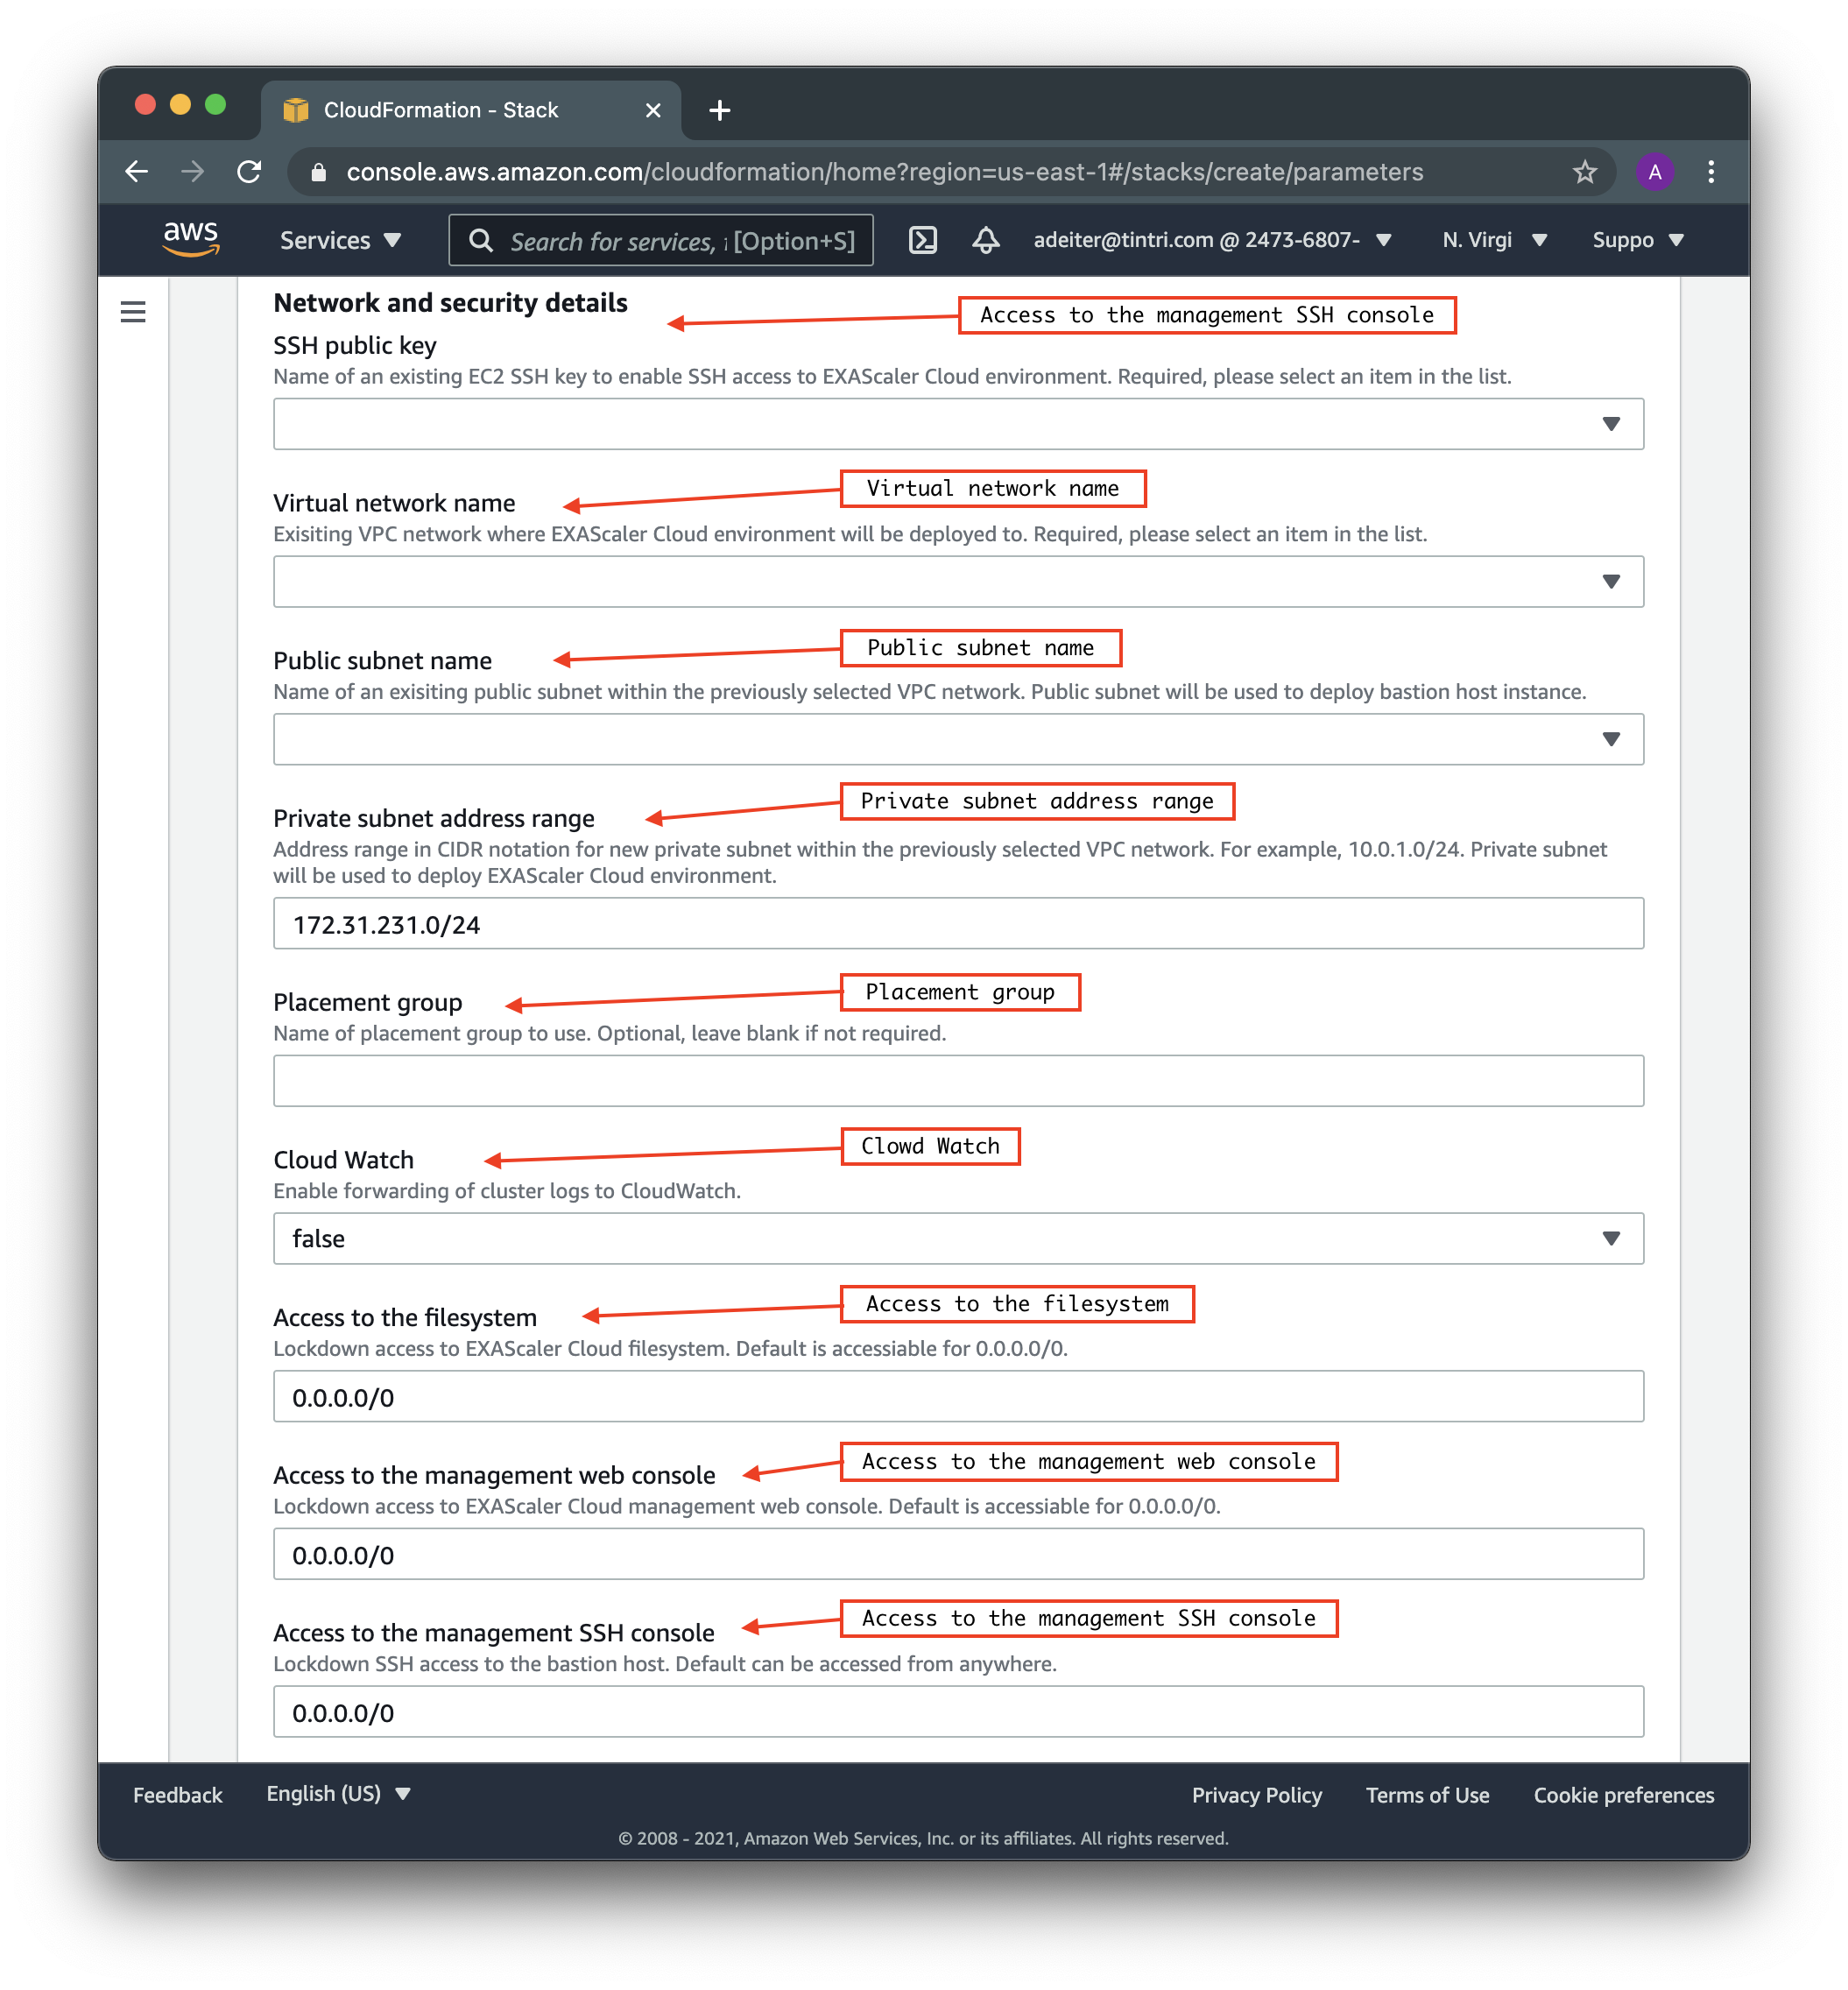
Task: Expand the SSH public key dropdown
Action: (957, 424)
